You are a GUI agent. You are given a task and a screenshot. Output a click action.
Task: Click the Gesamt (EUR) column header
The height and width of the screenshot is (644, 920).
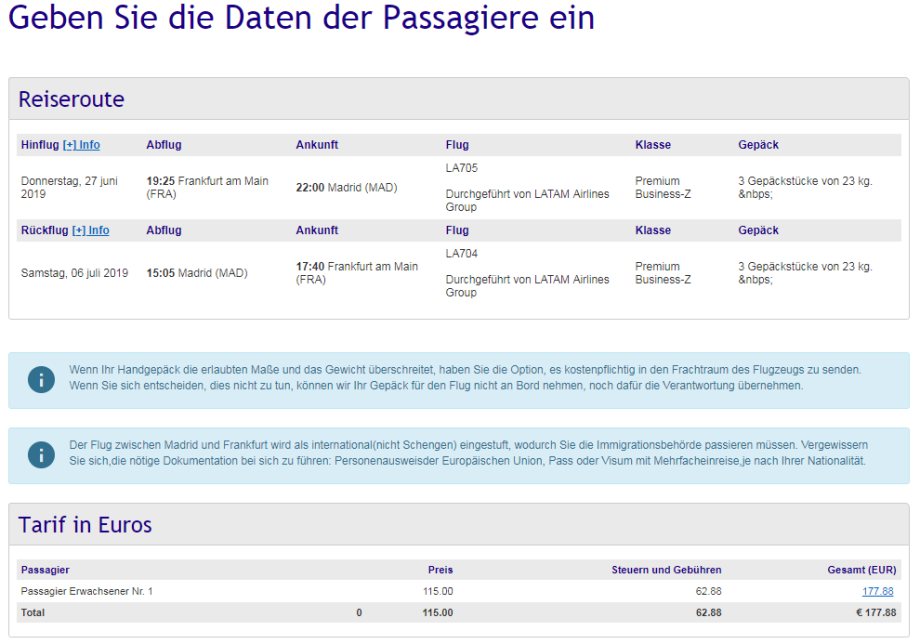pos(861,570)
